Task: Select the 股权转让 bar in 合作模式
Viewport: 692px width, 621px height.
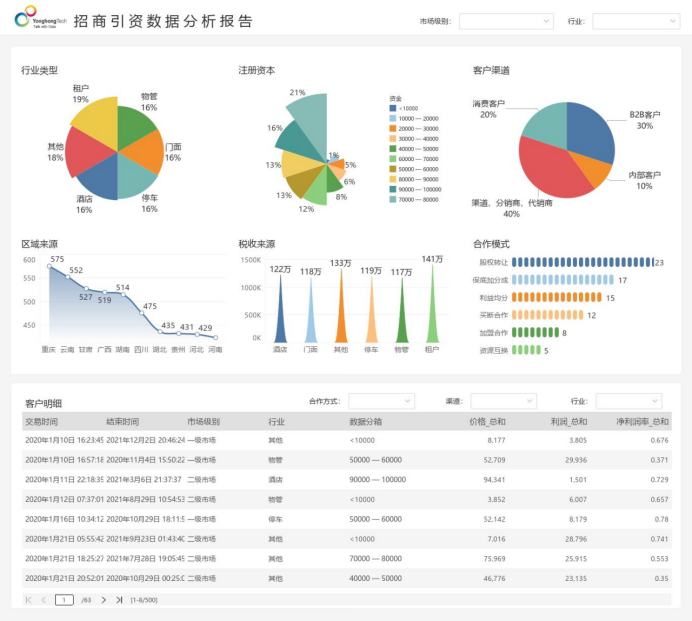Action: point(581,262)
